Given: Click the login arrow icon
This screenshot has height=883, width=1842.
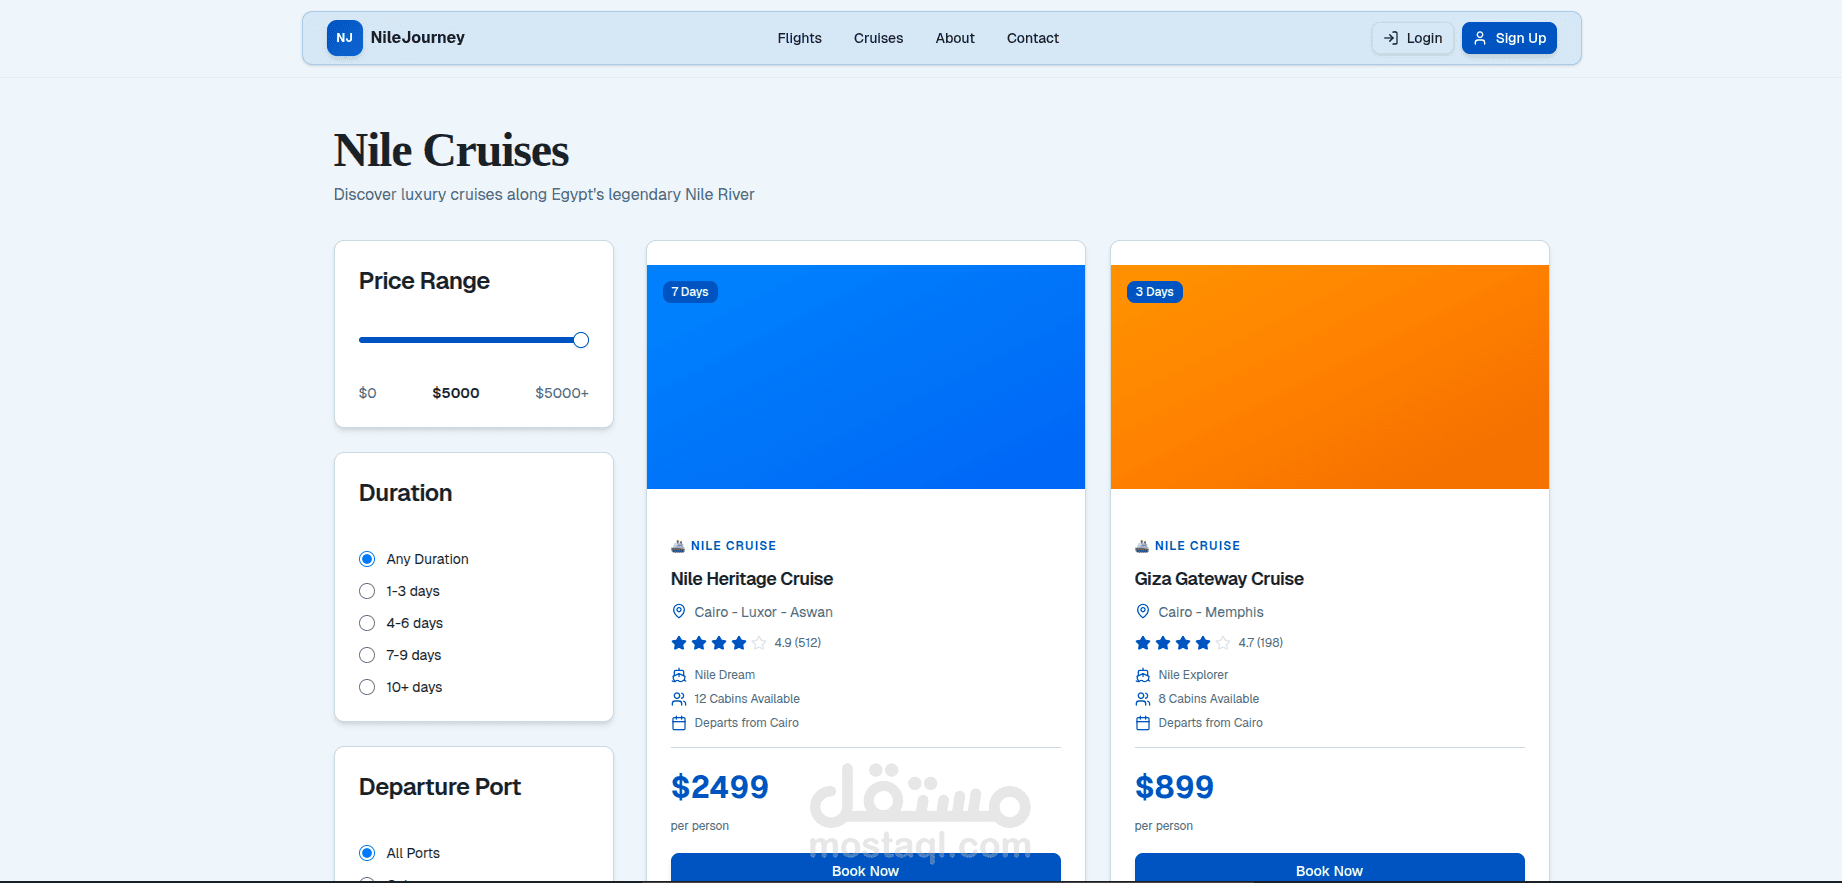Looking at the screenshot, I should tap(1390, 38).
